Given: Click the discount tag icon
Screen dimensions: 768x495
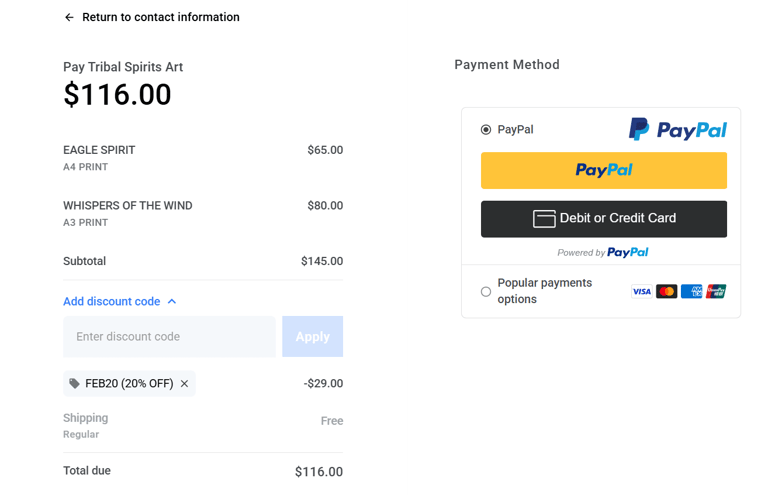Looking at the screenshot, I should [x=75, y=383].
